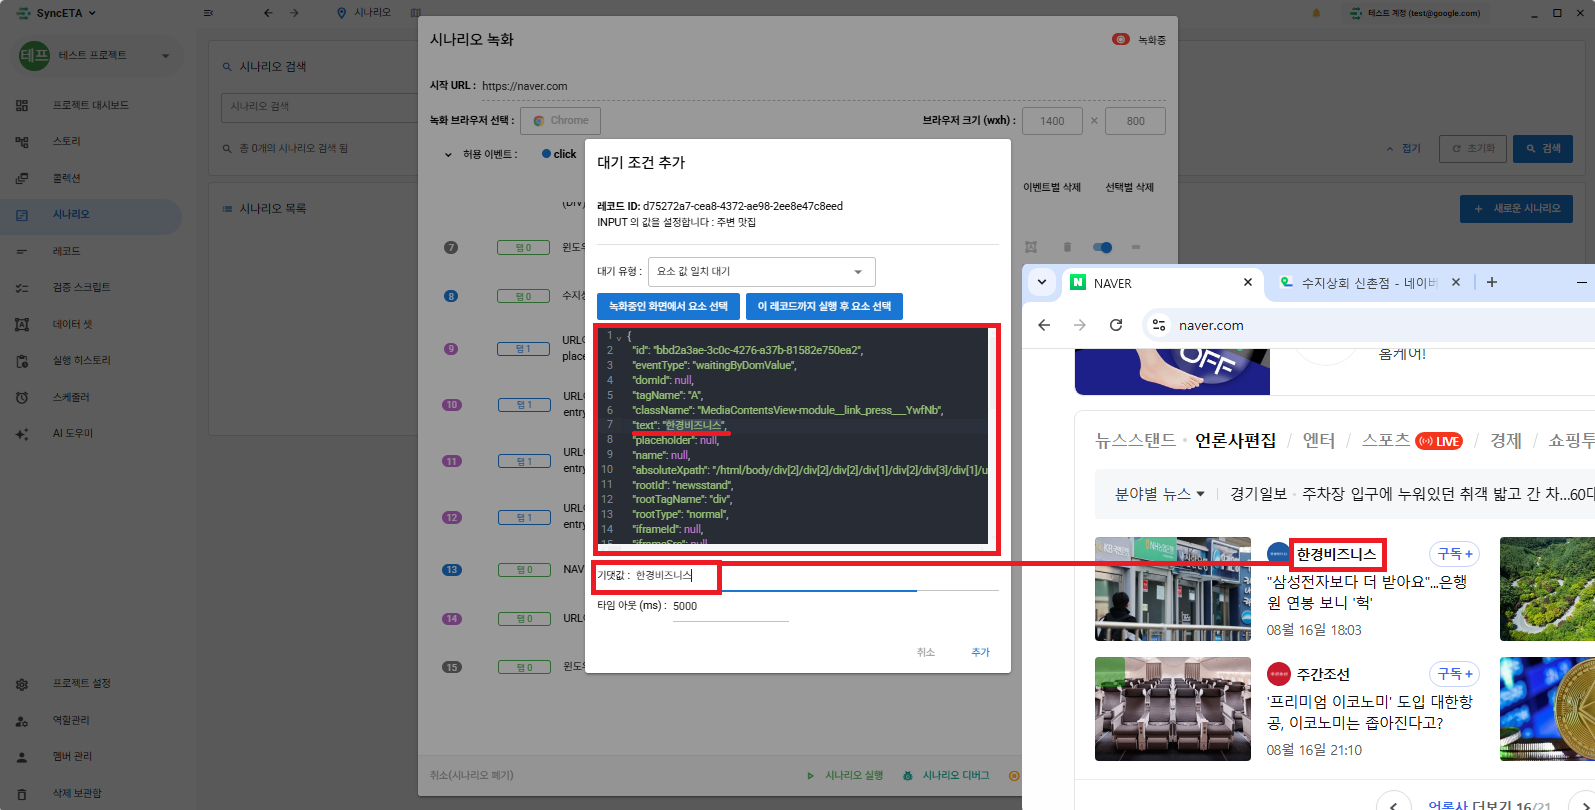The image size is (1595, 810).
Task: Click 시나리오 디버그 at dialog bottom
Action: (x=946, y=775)
